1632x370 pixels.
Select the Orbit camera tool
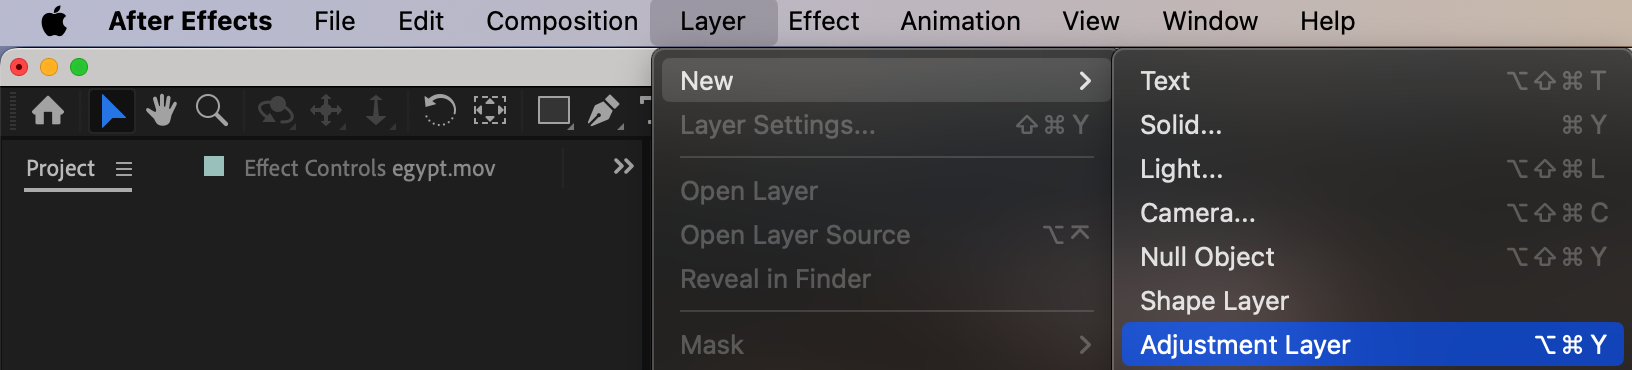[275, 111]
